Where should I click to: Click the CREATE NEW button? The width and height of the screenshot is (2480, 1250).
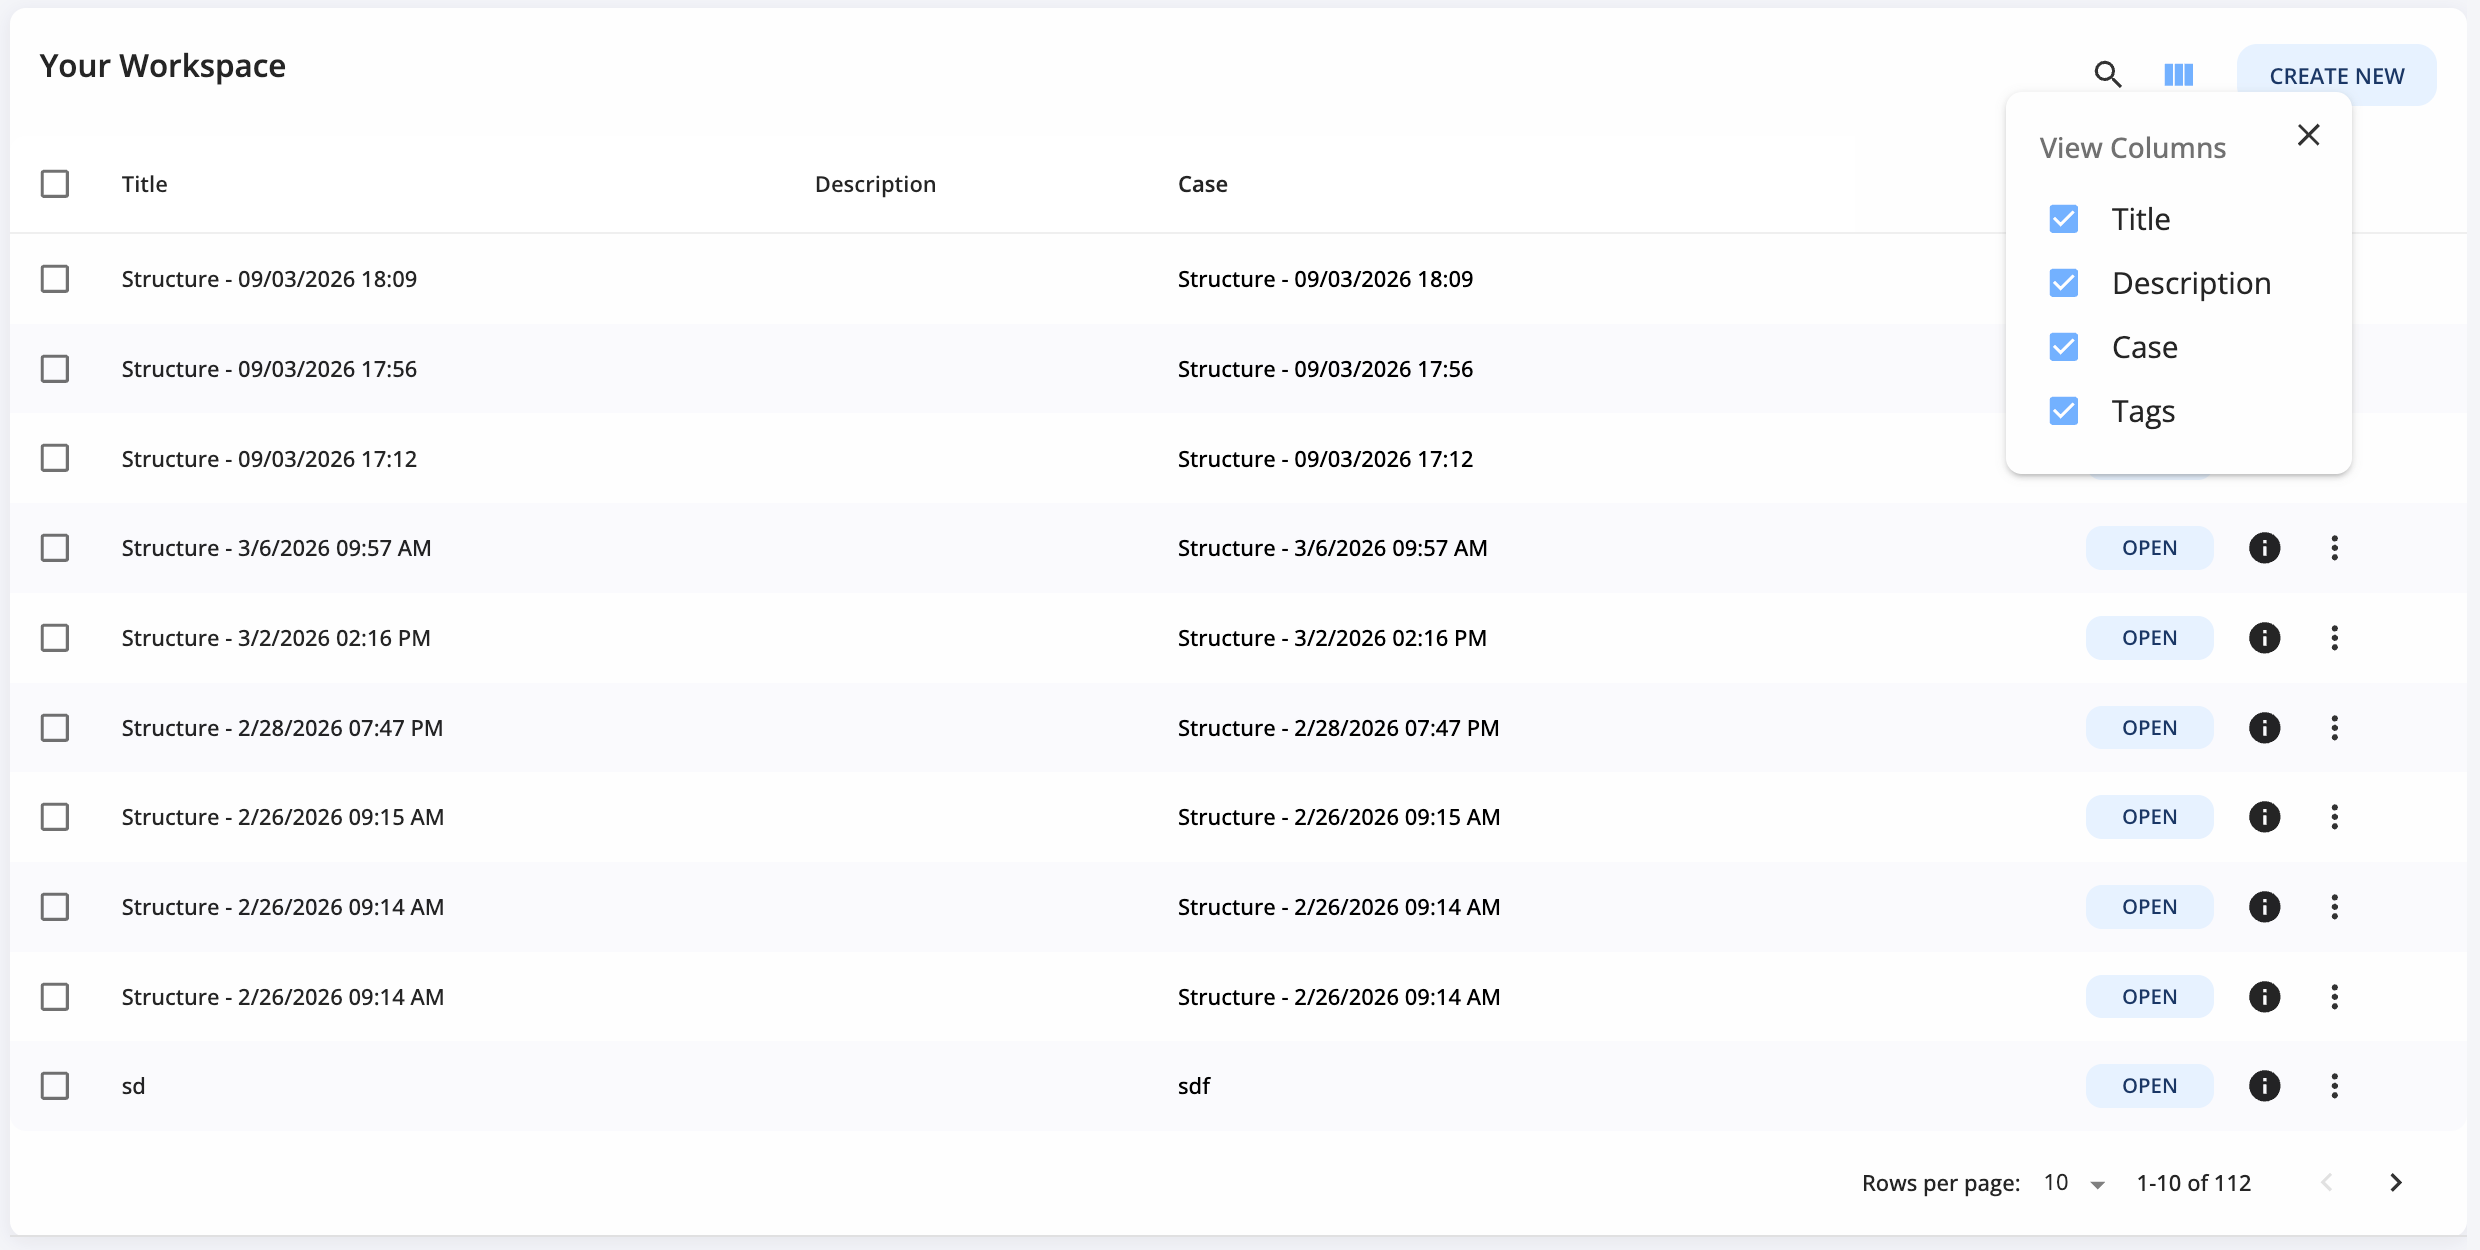coord(2336,76)
